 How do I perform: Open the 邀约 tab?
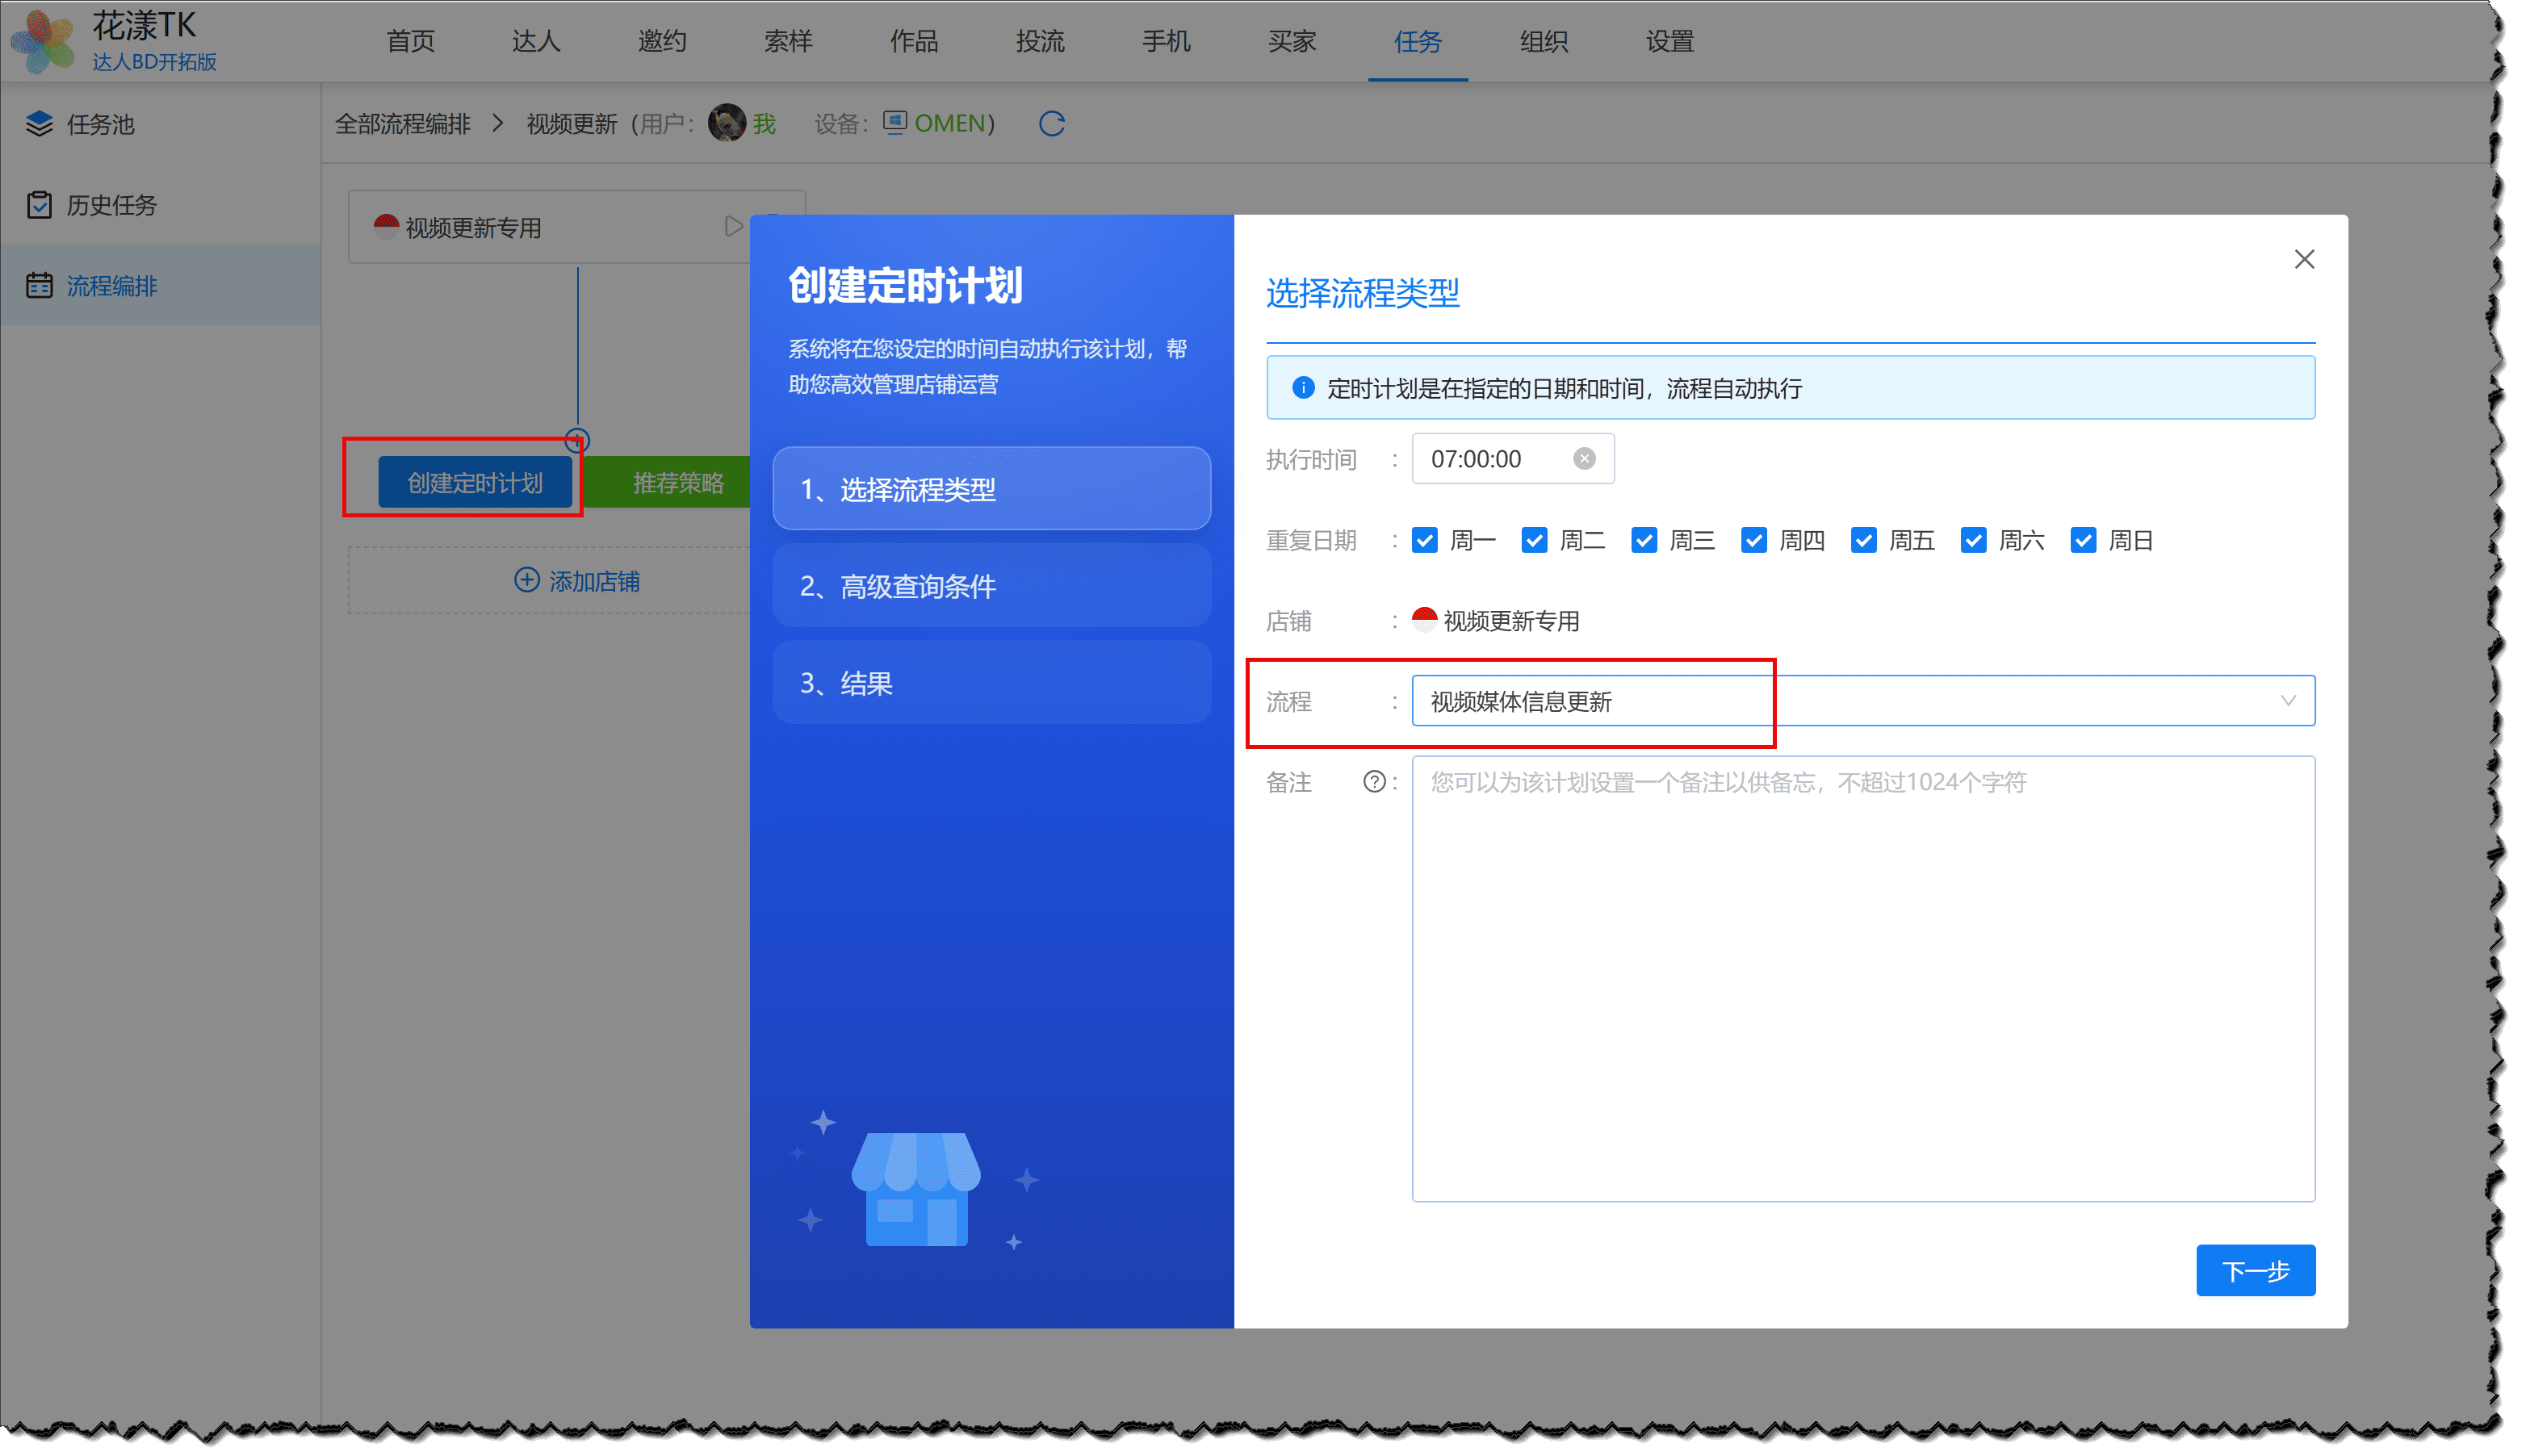coord(662,41)
